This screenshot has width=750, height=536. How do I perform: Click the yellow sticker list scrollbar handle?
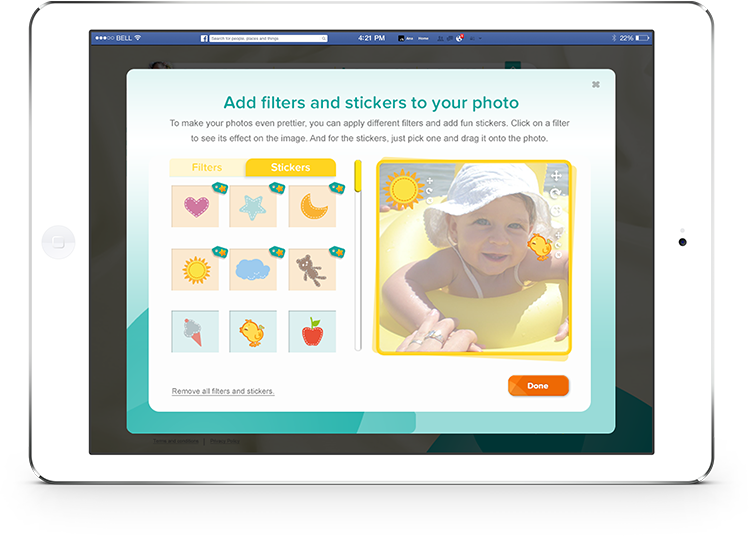[x=358, y=176]
